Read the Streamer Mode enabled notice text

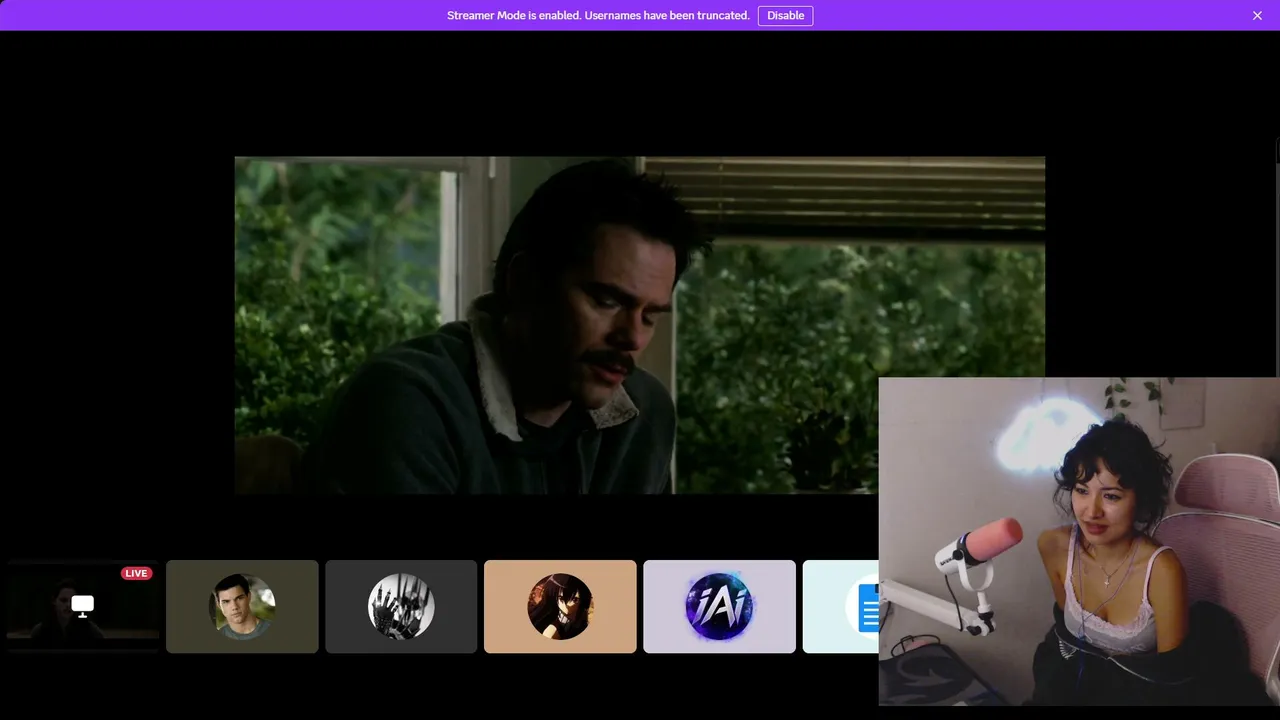tap(598, 16)
